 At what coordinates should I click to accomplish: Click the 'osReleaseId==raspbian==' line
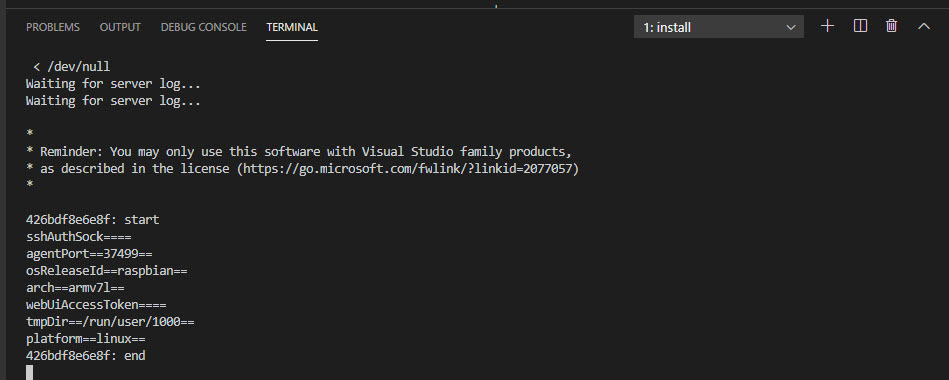click(x=107, y=270)
